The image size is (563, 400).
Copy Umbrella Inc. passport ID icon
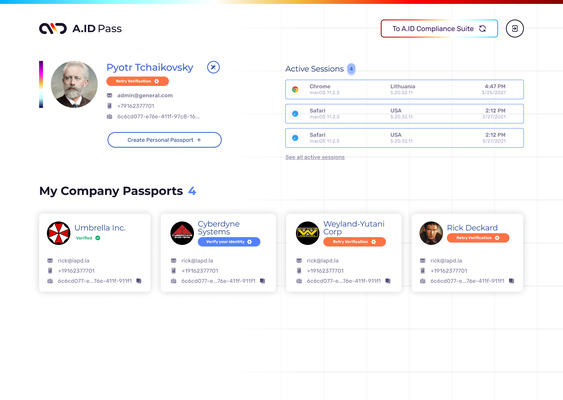139,281
